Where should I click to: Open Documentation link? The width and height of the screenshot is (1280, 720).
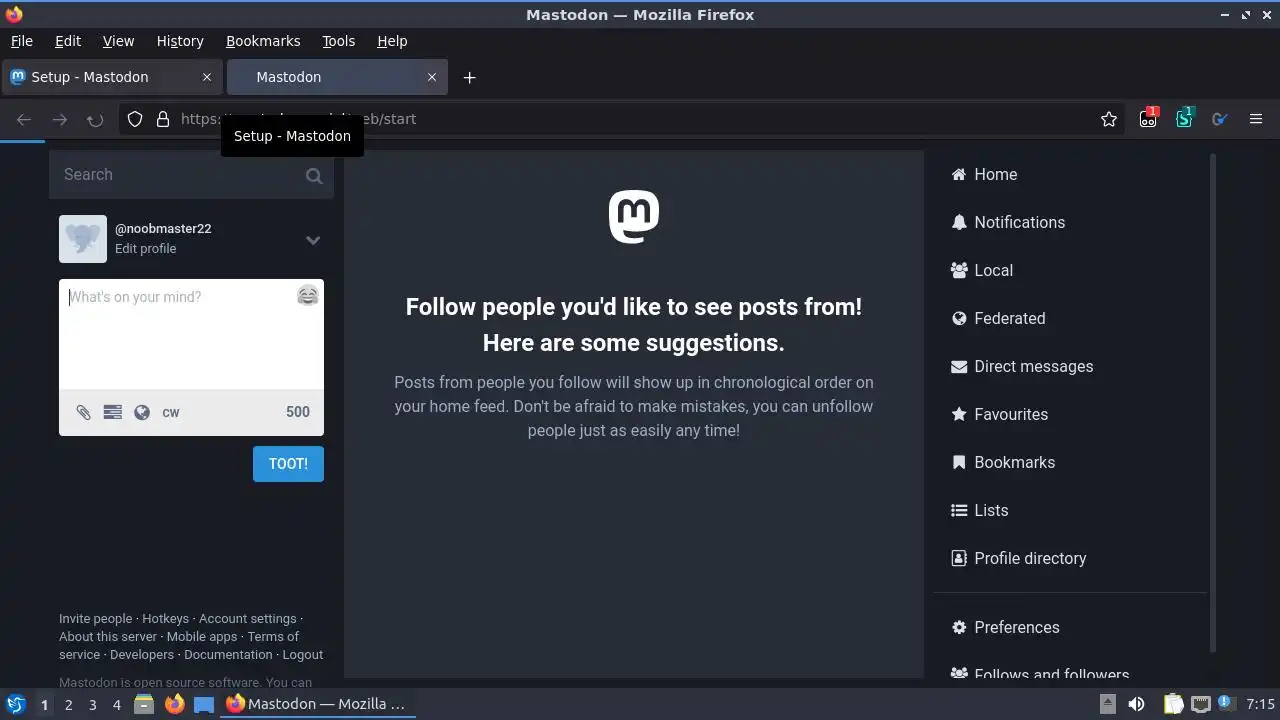pos(228,655)
